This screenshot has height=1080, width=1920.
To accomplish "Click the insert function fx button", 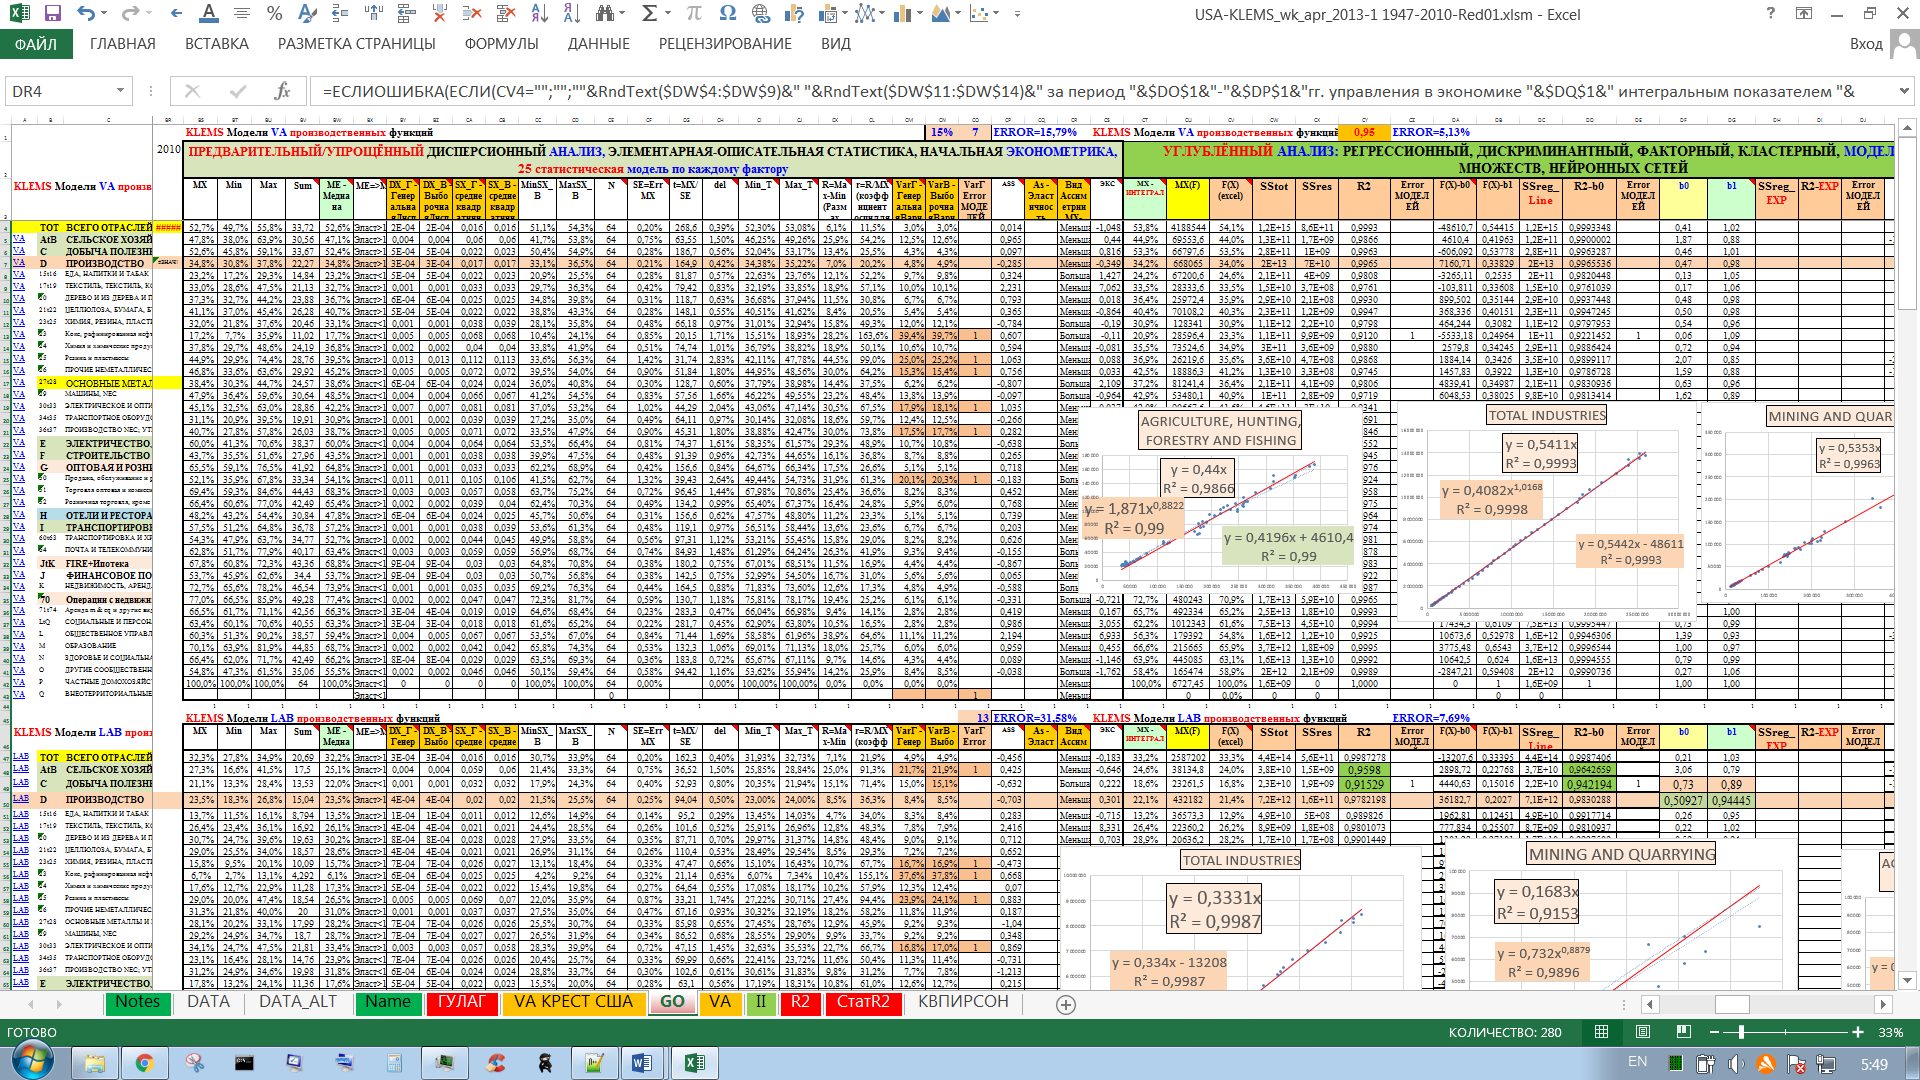I will pos(282,91).
